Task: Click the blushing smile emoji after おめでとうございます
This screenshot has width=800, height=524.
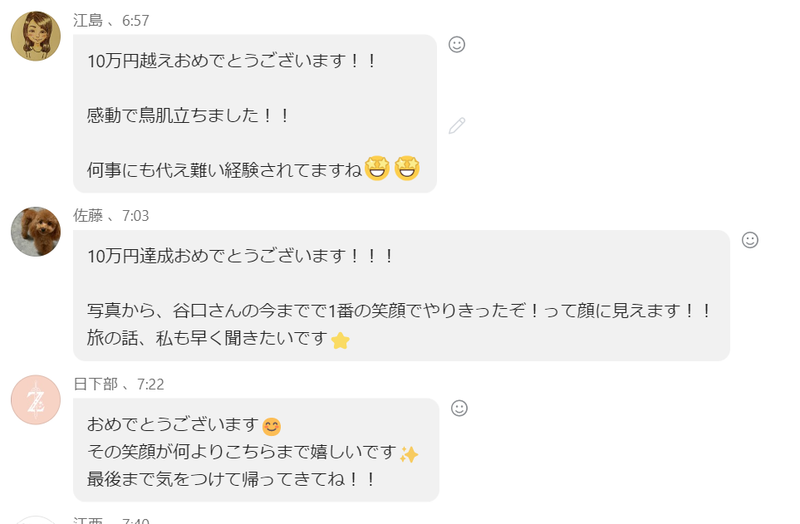Action: [x=271, y=427]
